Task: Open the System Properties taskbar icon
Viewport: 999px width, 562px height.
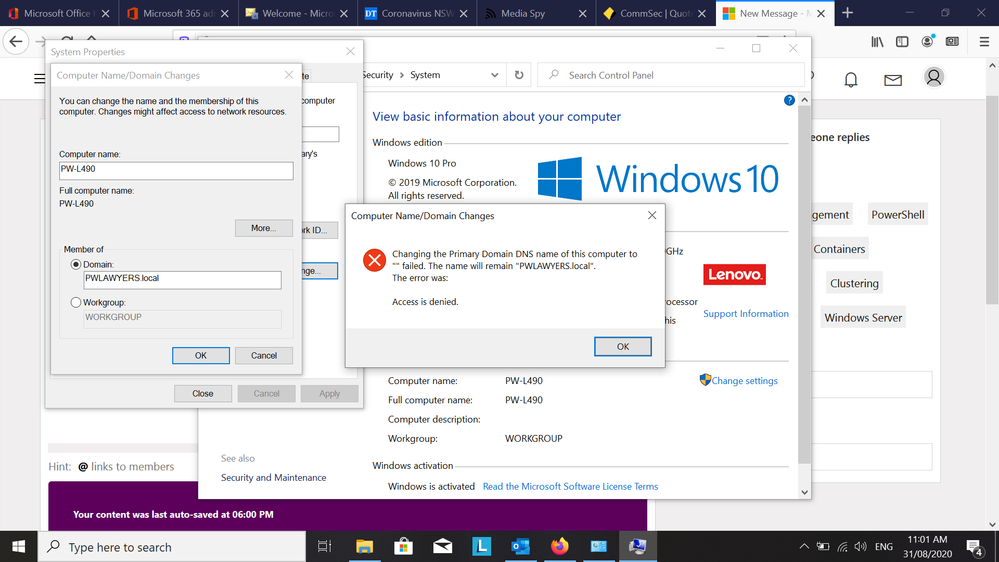Action: [x=638, y=547]
